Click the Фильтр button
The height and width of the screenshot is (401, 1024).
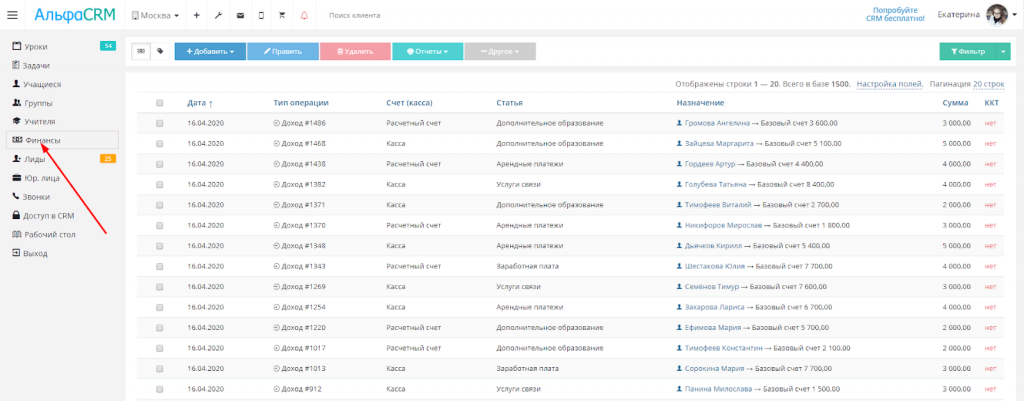[x=967, y=51]
